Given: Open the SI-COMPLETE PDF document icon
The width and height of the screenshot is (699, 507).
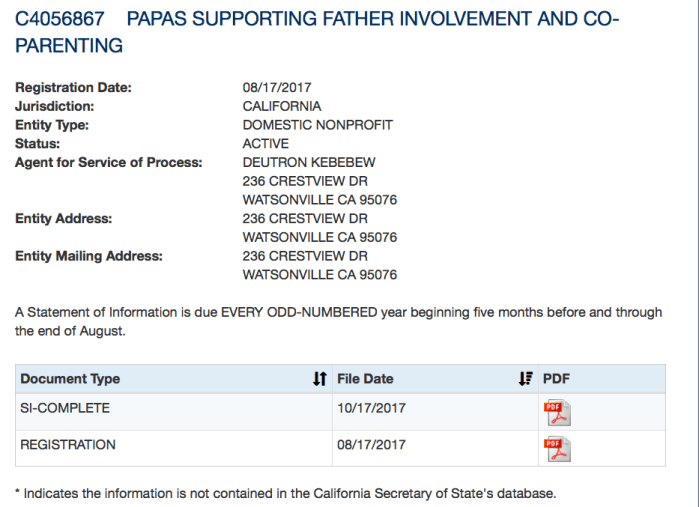Looking at the screenshot, I should click(555, 412).
